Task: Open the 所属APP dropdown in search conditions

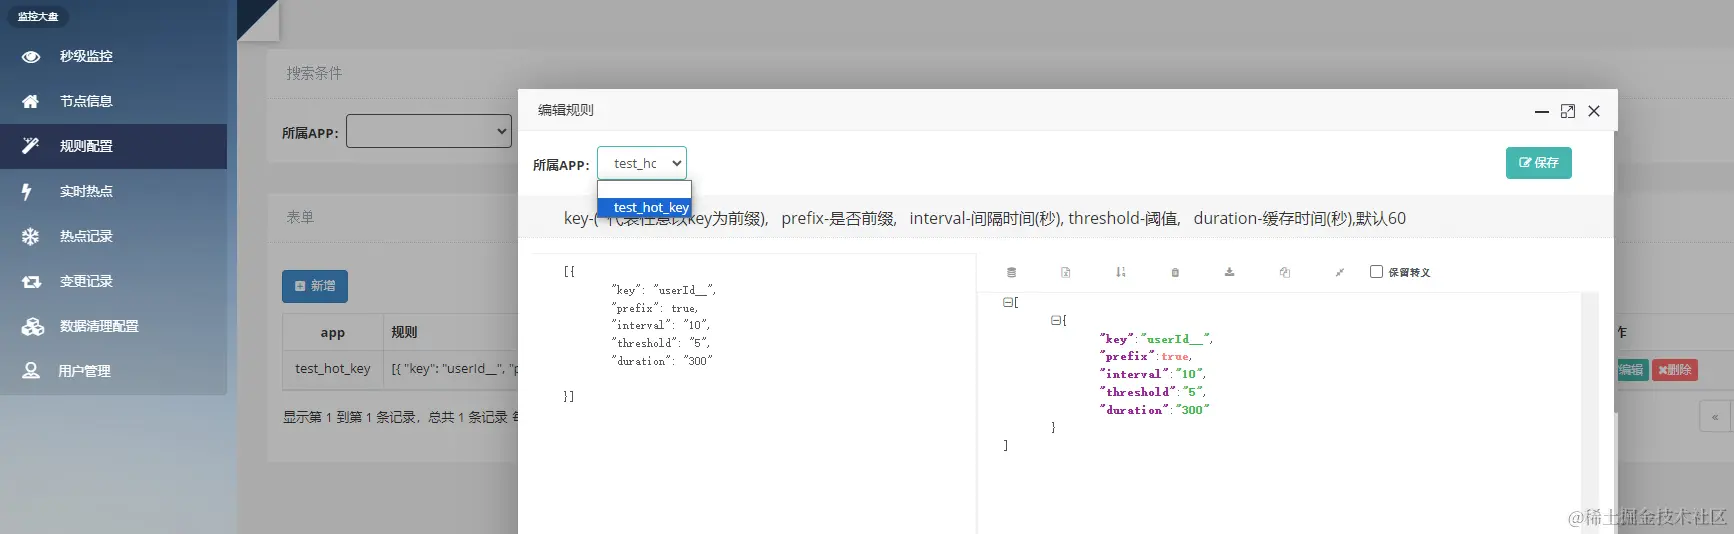Action: pyautogui.click(x=429, y=131)
